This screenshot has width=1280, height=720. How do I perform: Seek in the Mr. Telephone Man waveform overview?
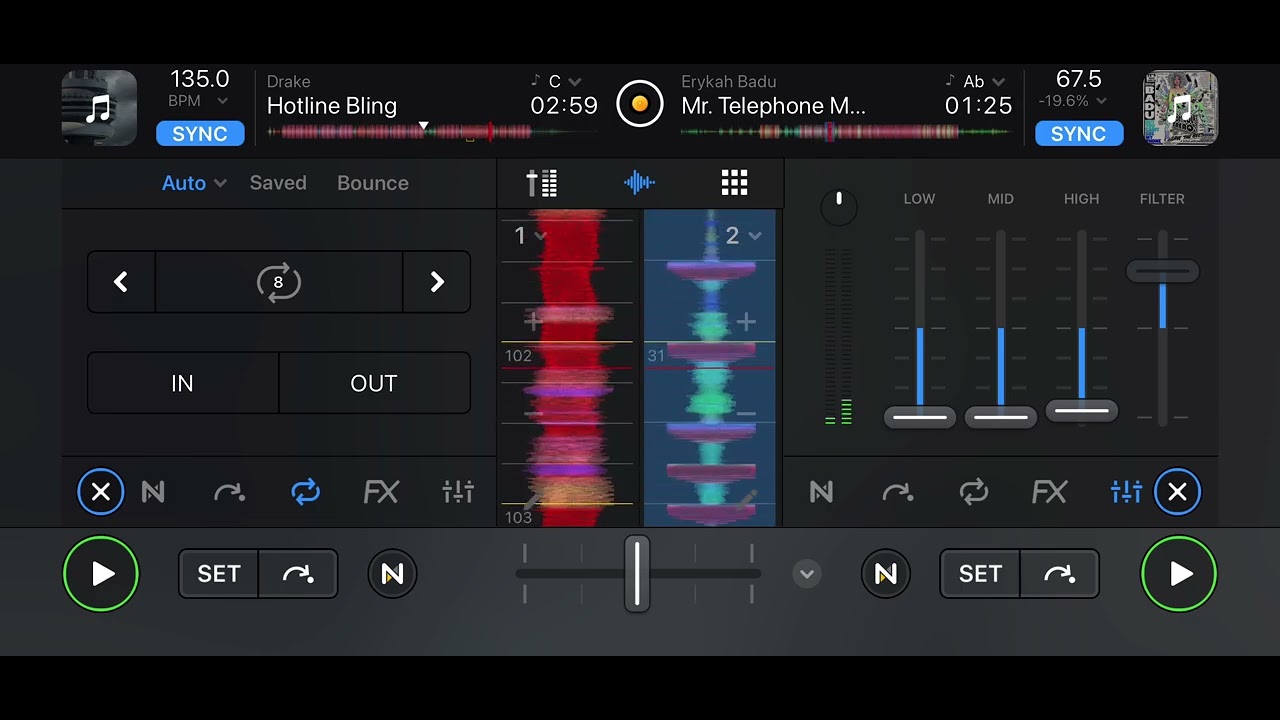coord(846,131)
